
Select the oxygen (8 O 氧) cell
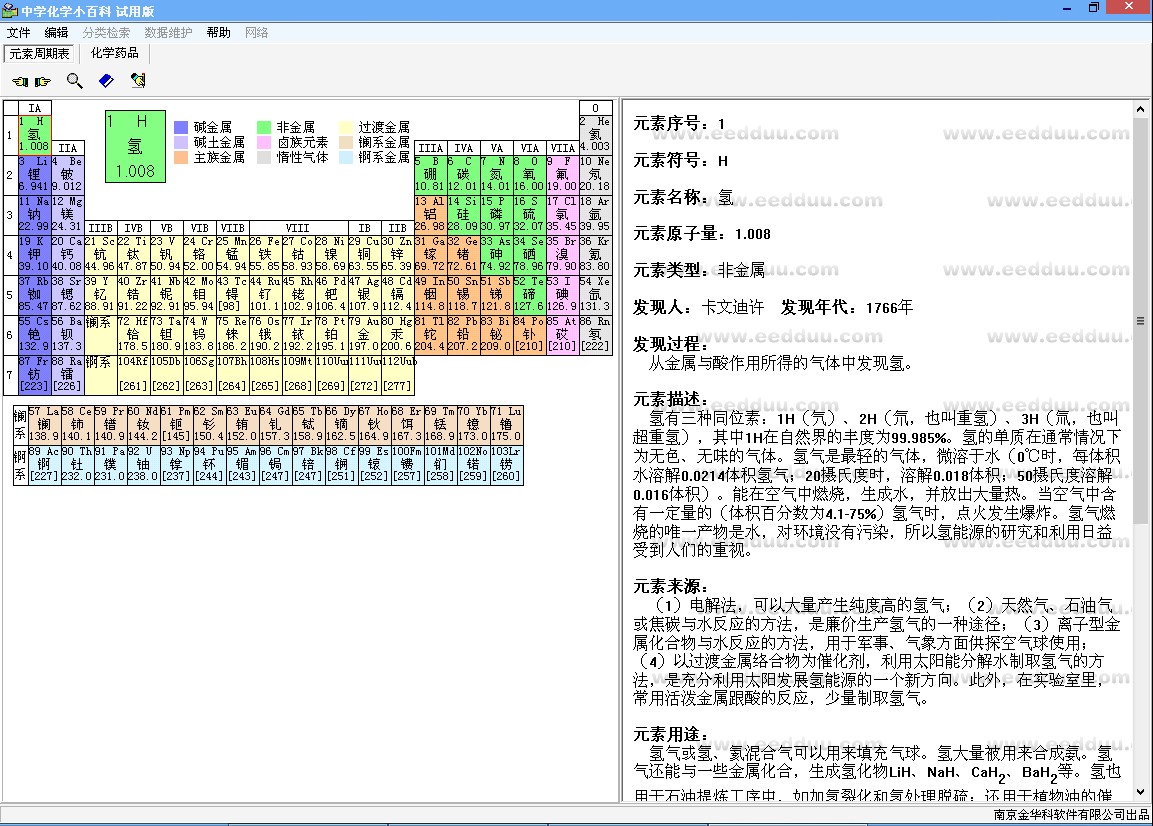pyautogui.click(x=529, y=174)
